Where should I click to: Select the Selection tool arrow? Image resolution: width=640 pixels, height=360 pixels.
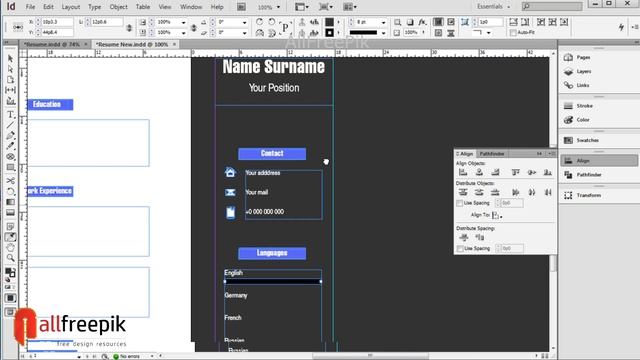click(11, 59)
